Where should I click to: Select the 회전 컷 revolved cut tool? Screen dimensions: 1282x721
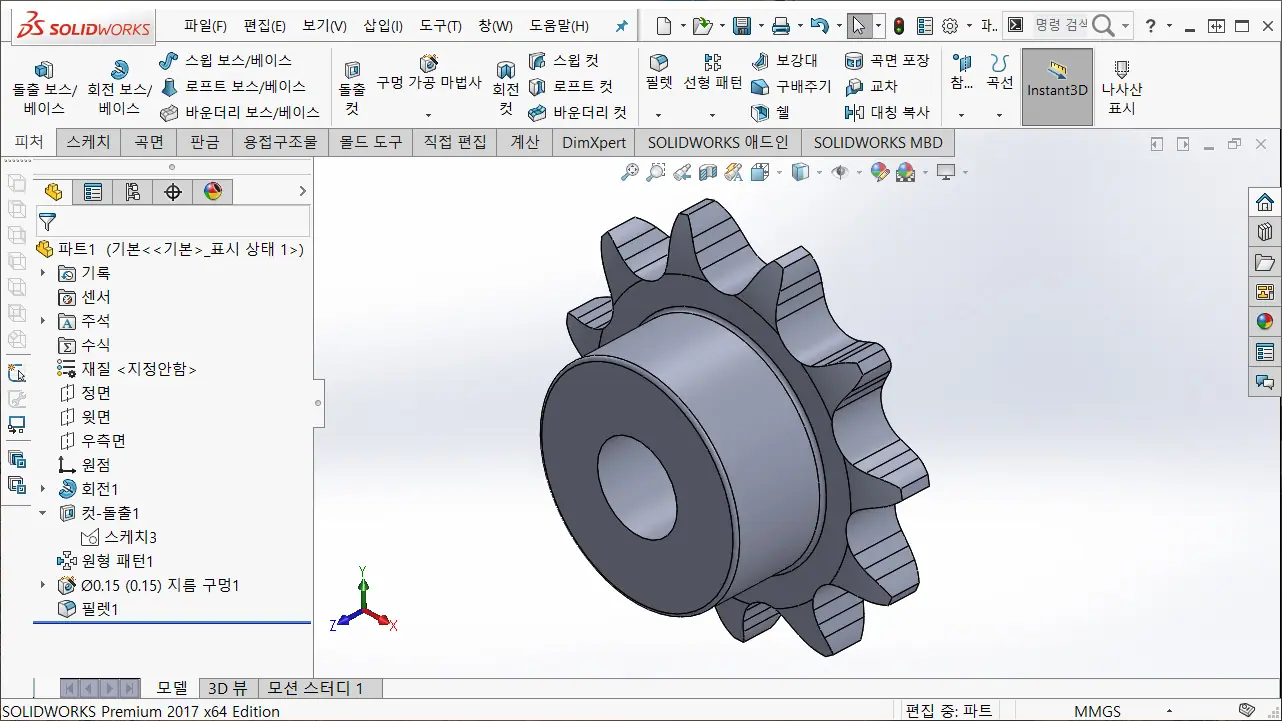pyautogui.click(x=506, y=87)
